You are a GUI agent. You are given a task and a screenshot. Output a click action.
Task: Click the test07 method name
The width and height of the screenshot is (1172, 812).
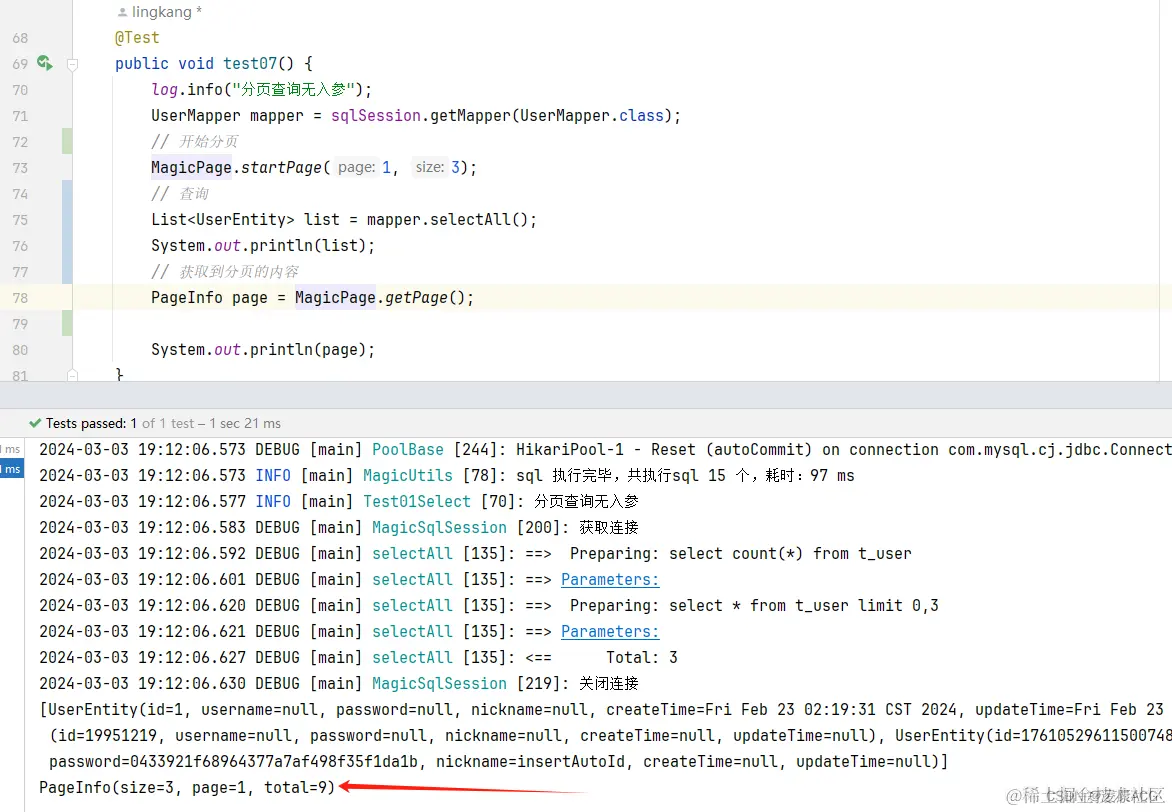click(x=250, y=64)
